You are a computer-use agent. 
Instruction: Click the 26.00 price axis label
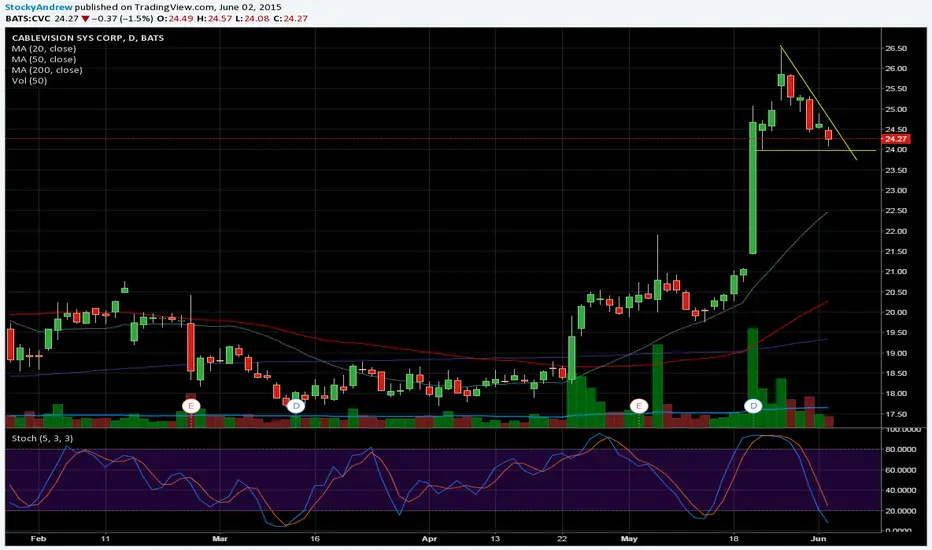coord(896,69)
